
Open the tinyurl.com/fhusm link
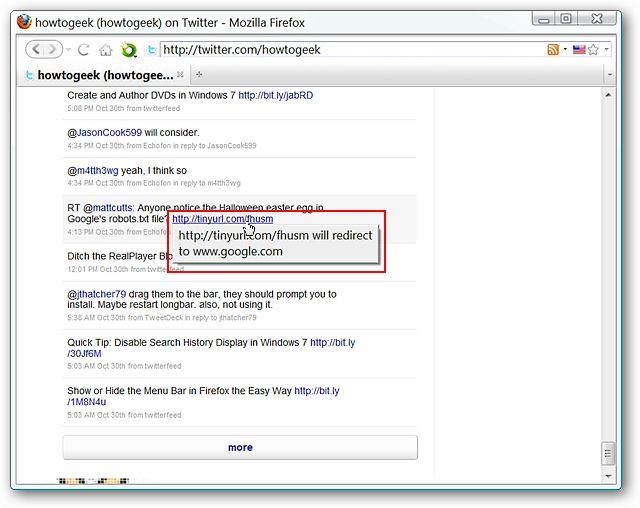[222, 219]
